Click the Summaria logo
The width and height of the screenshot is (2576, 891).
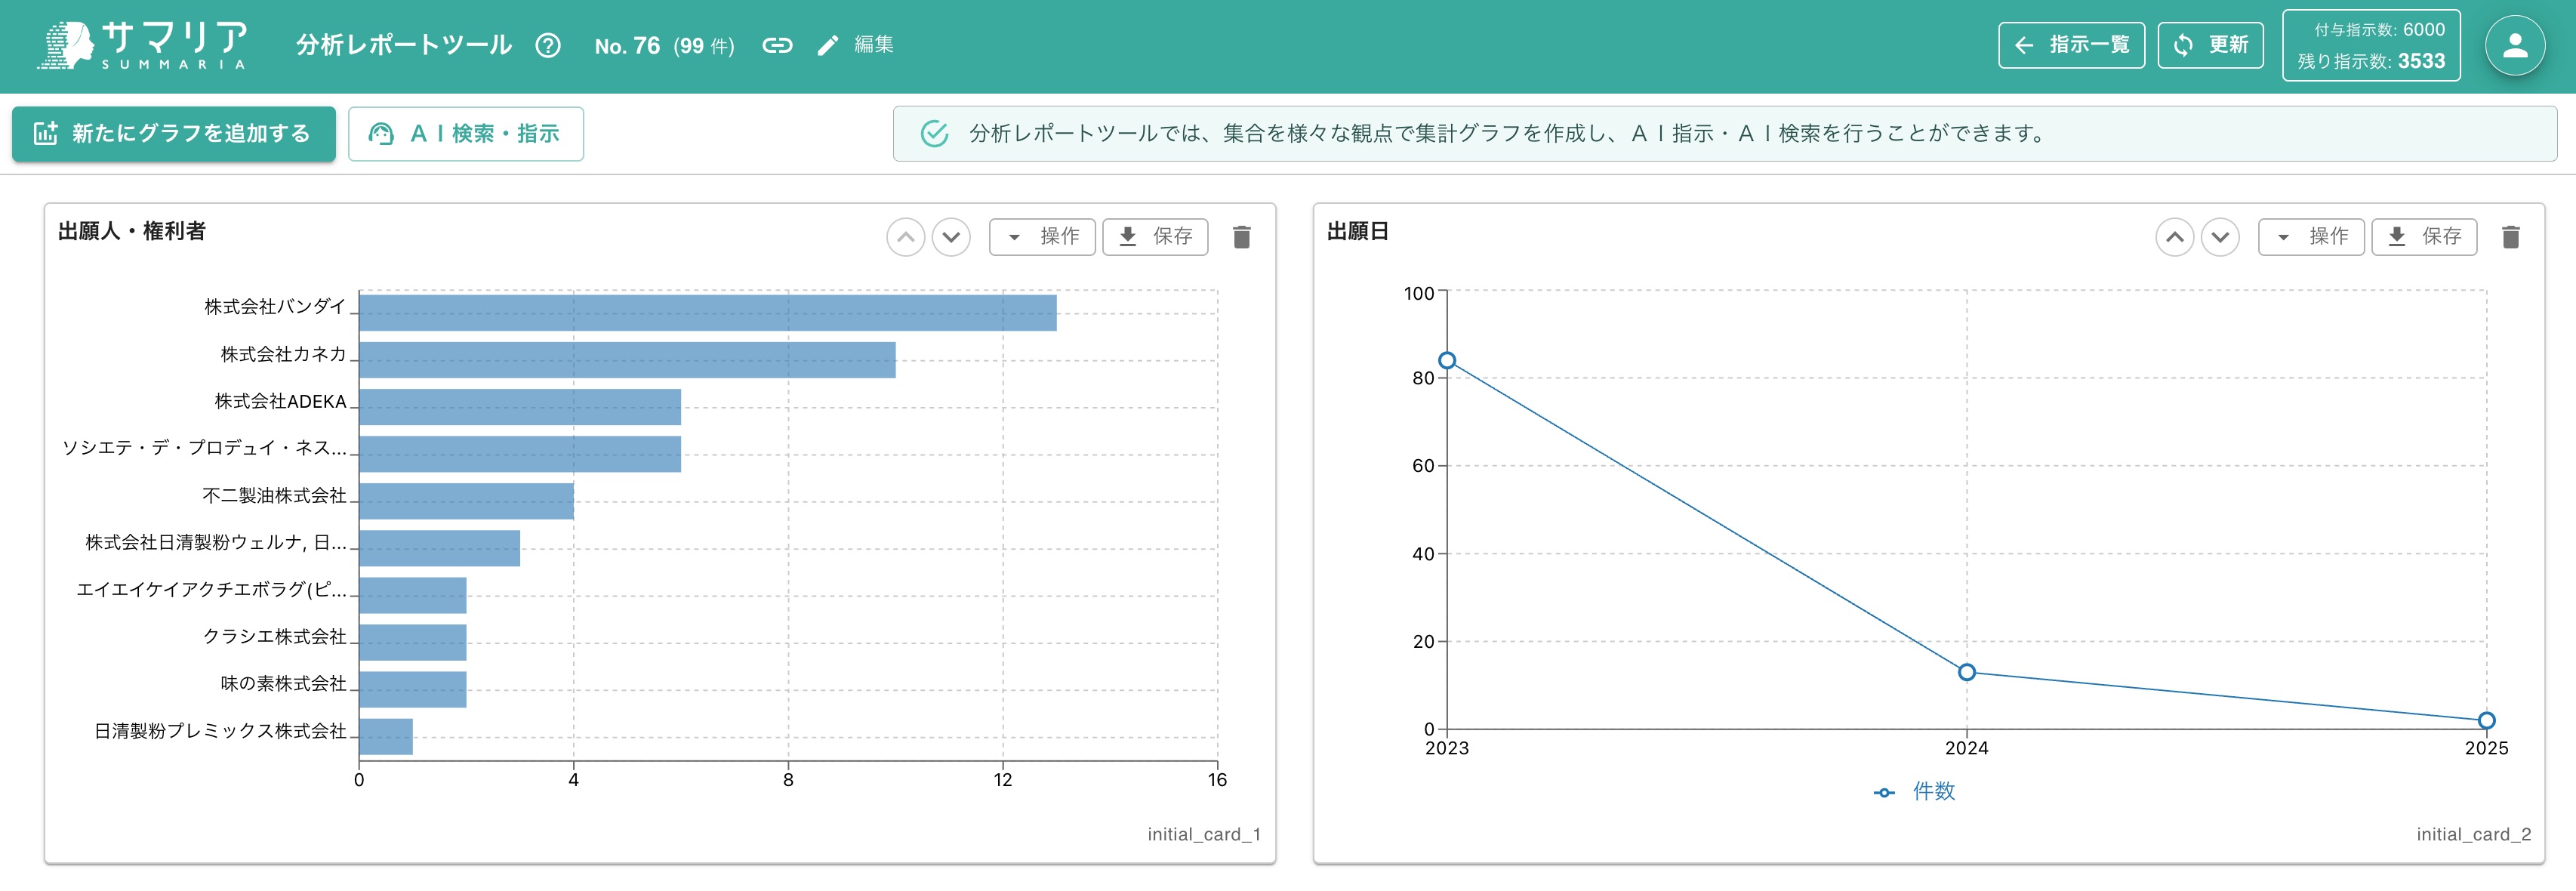click(142, 45)
